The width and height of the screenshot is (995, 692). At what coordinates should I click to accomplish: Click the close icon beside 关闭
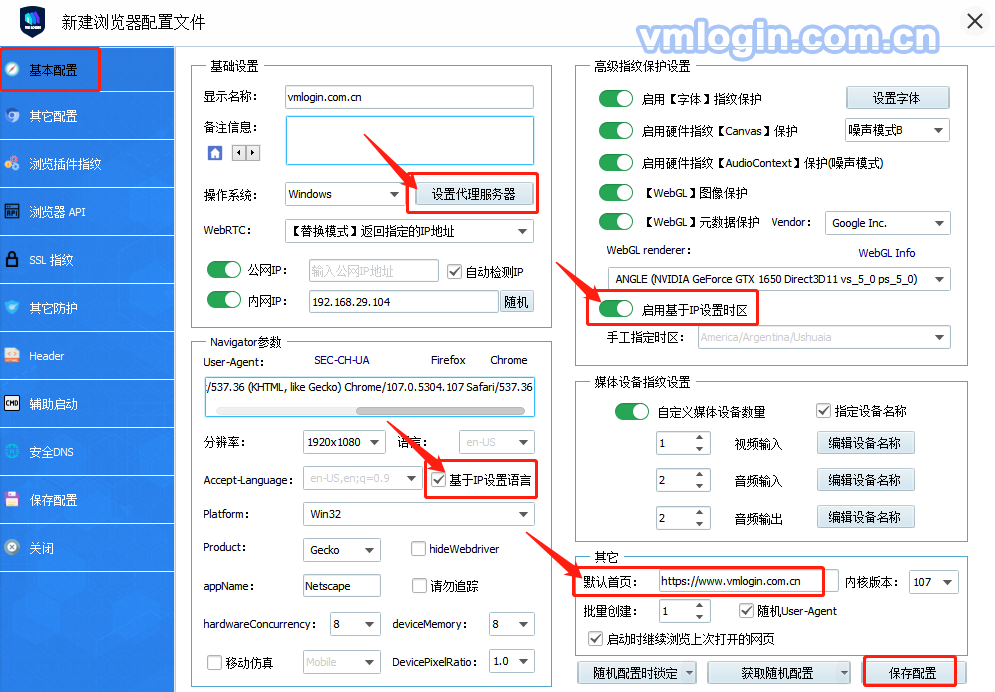(x=12, y=547)
